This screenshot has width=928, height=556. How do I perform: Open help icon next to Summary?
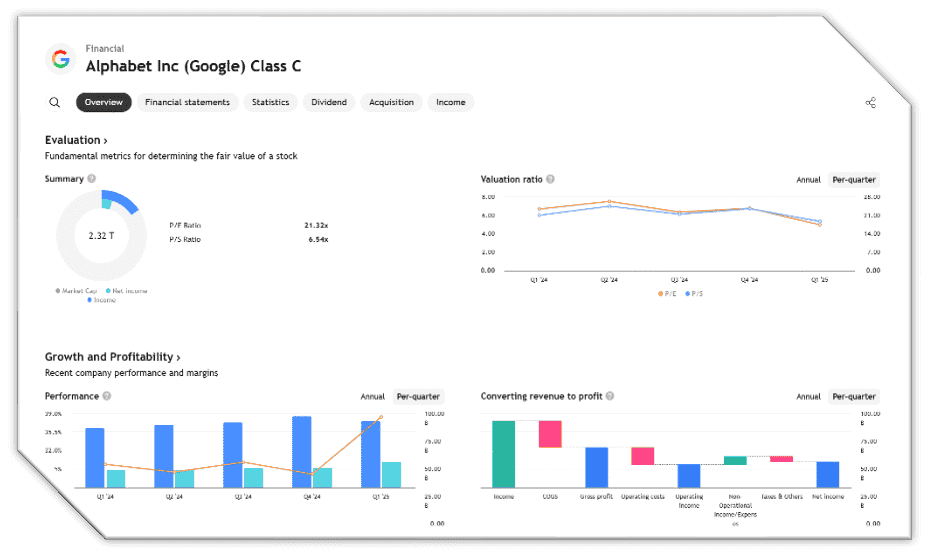[92, 179]
